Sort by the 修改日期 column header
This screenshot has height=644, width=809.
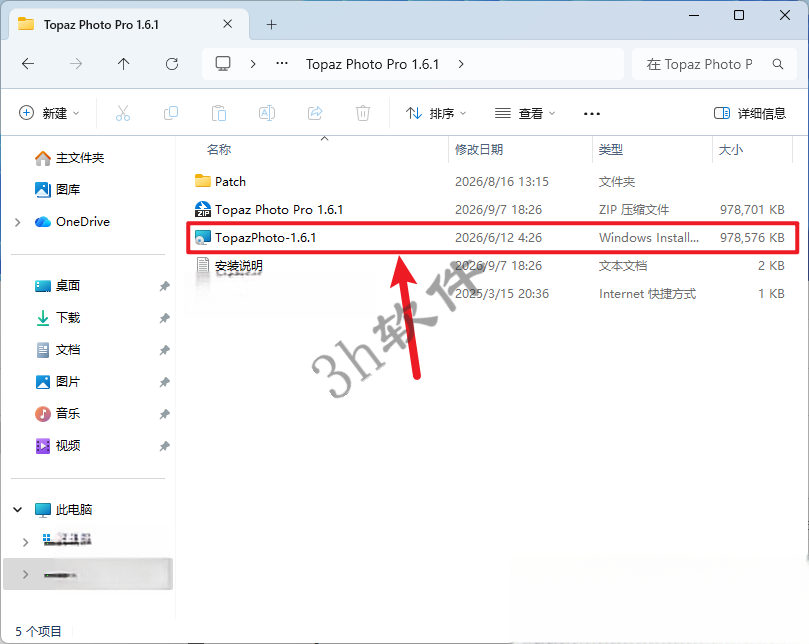click(x=479, y=150)
